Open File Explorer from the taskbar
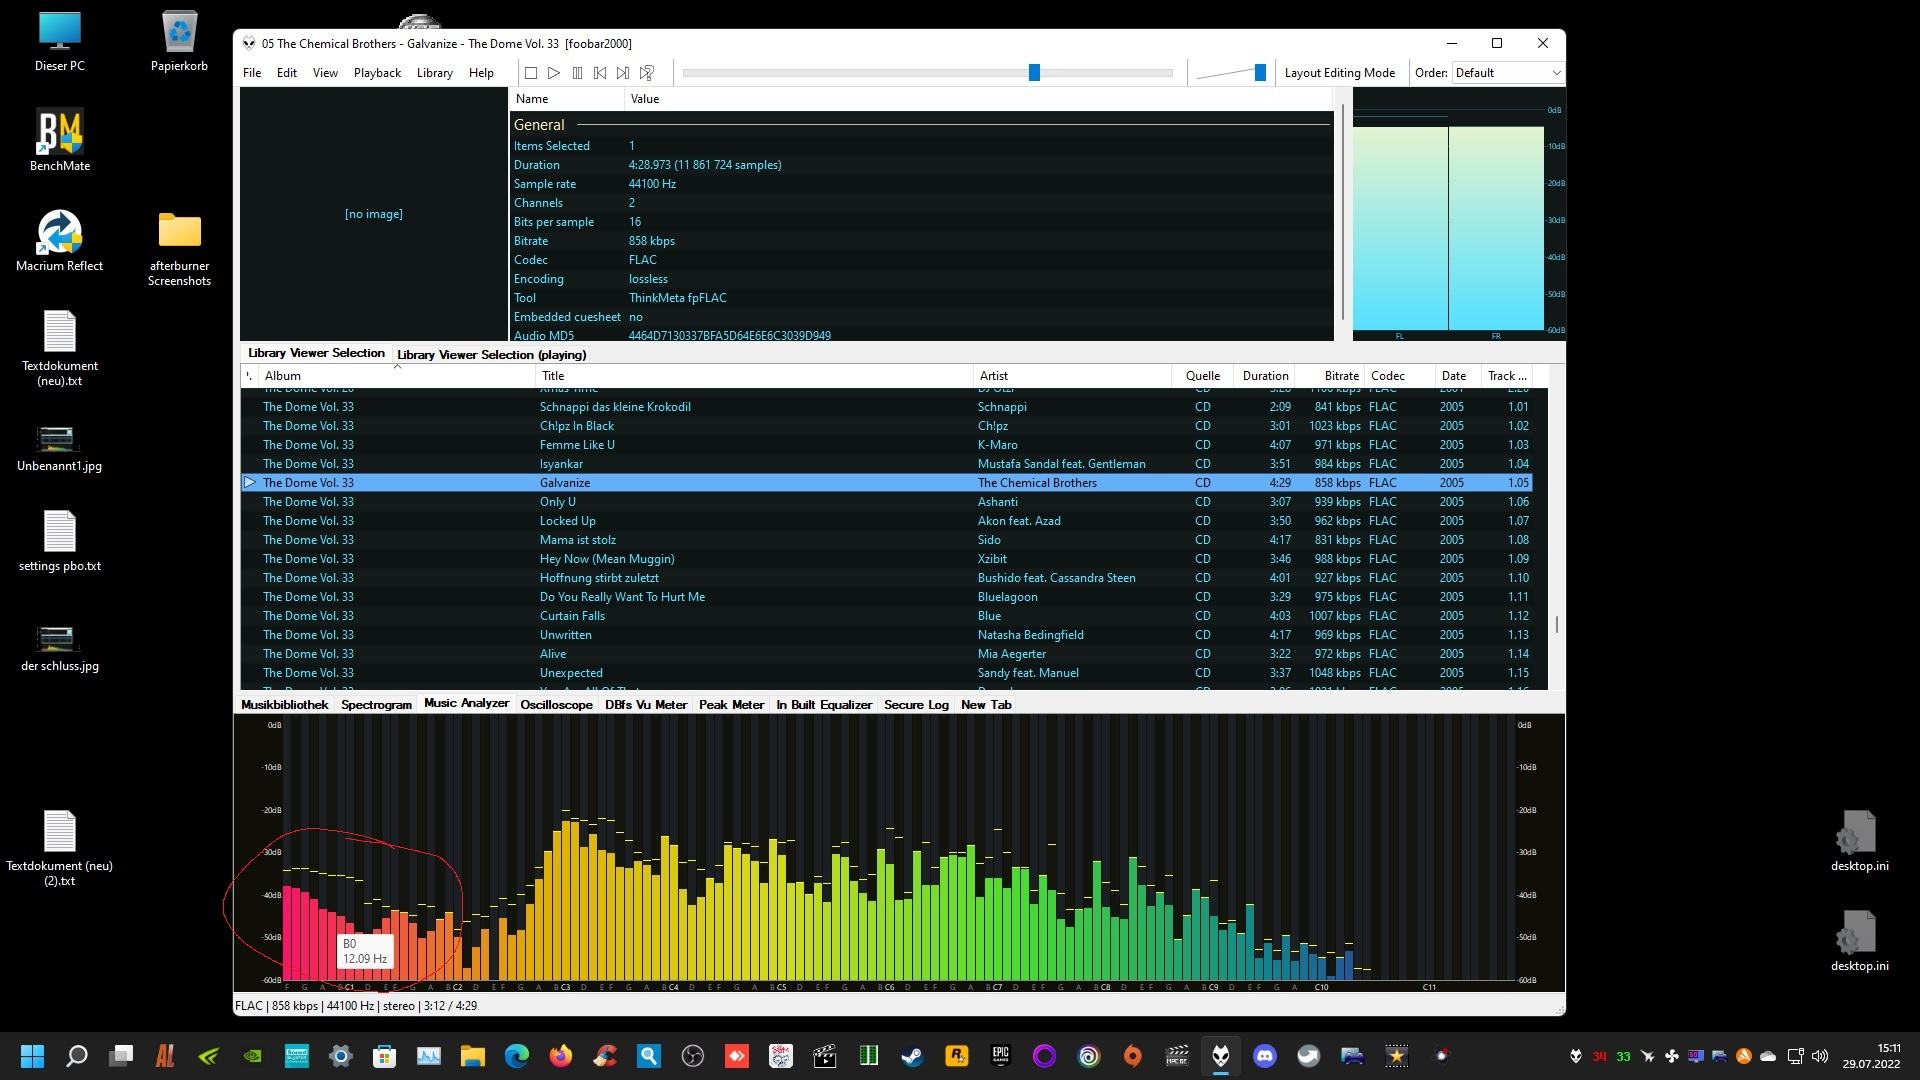The width and height of the screenshot is (1920, 1080). (473, 1056)
